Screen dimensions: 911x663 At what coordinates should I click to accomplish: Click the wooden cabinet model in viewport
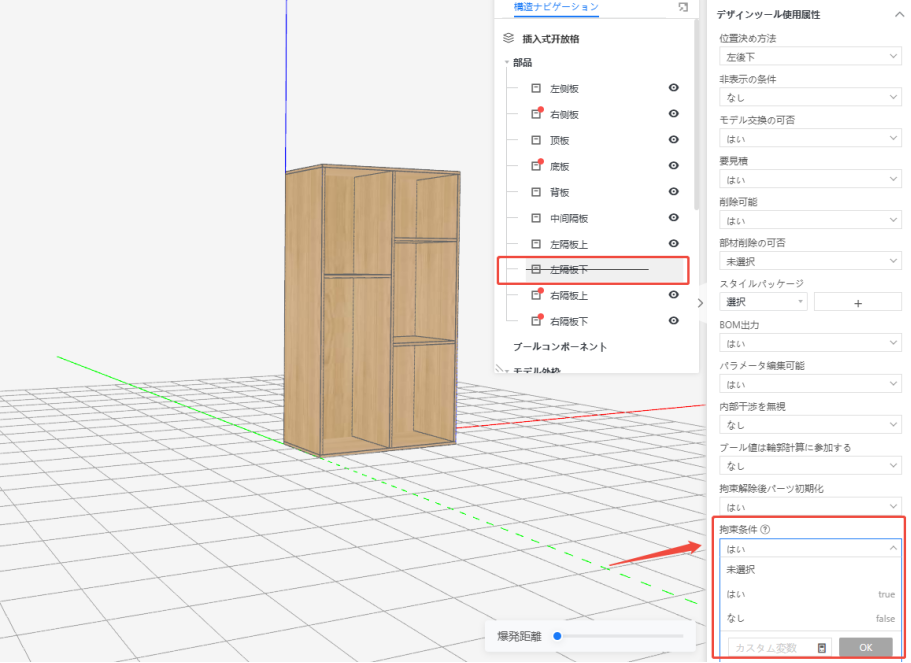pyautogui.click(x=371, y=310)
